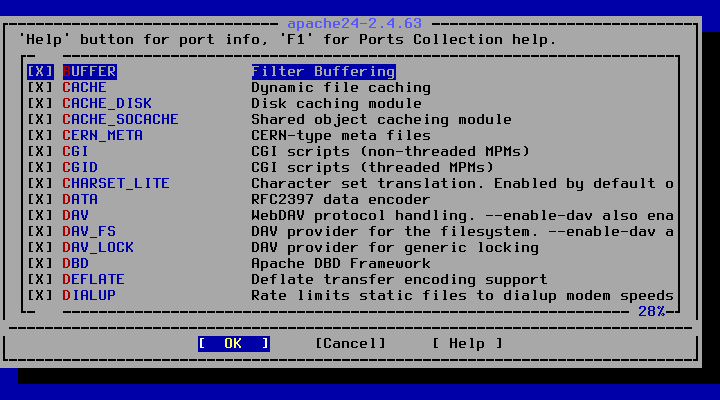720x400 pixels.
Task: Select the DIALUP option name
Action: [x=89, y=296]
